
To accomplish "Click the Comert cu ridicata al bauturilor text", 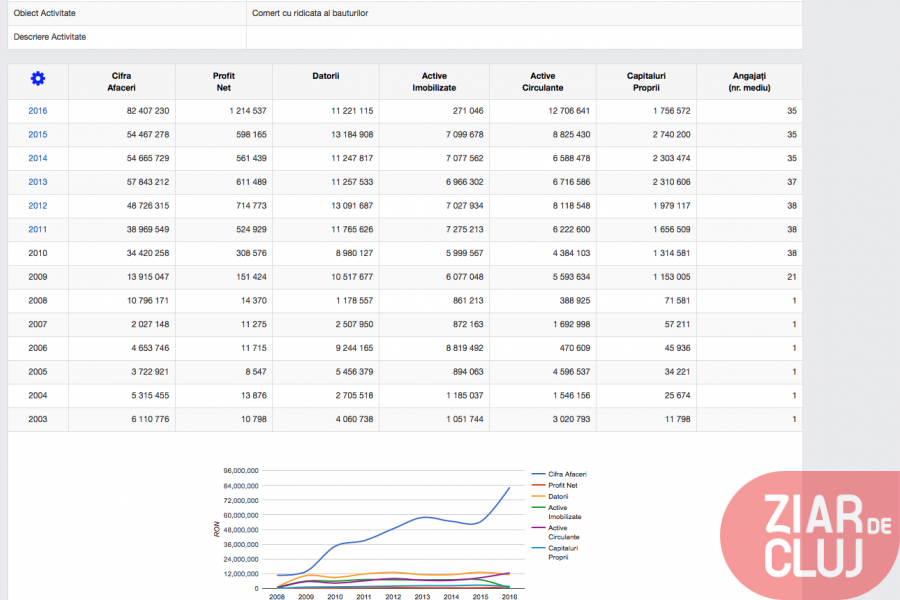I will coord(310,14).
